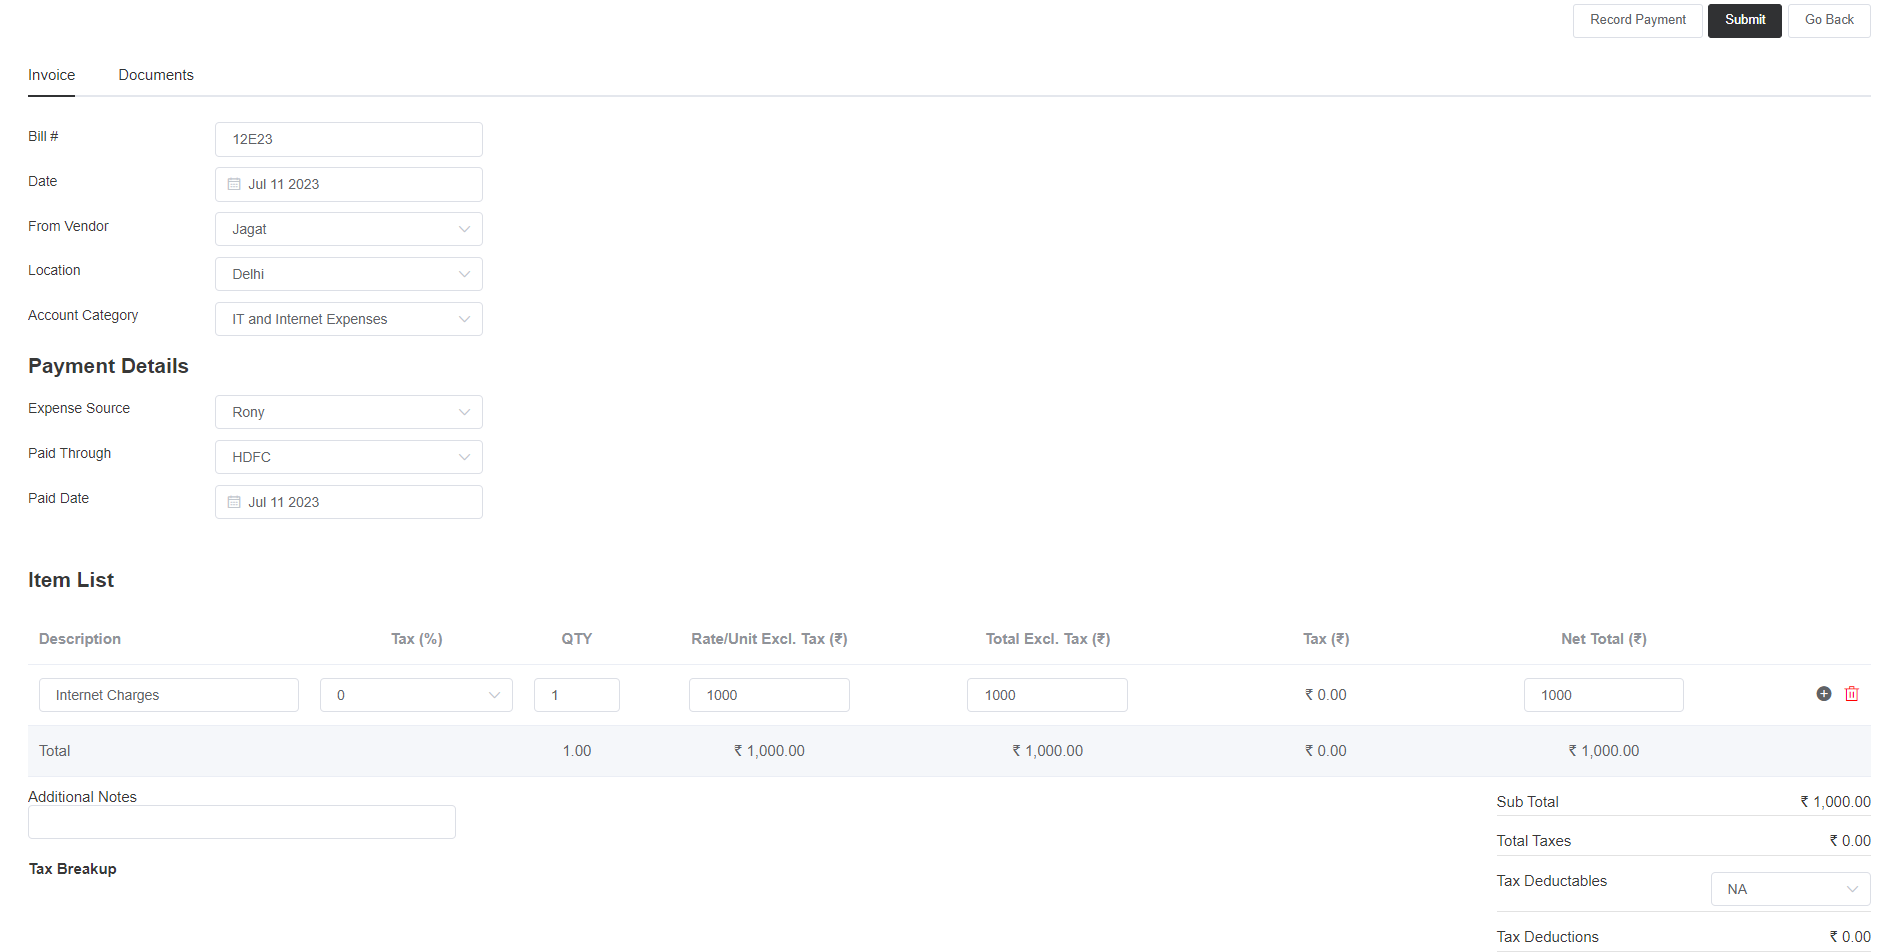This screenshot has width=1899, height=952.
Task: Open the Tax (%) dropdown in item row
Action: click(416, 695)
